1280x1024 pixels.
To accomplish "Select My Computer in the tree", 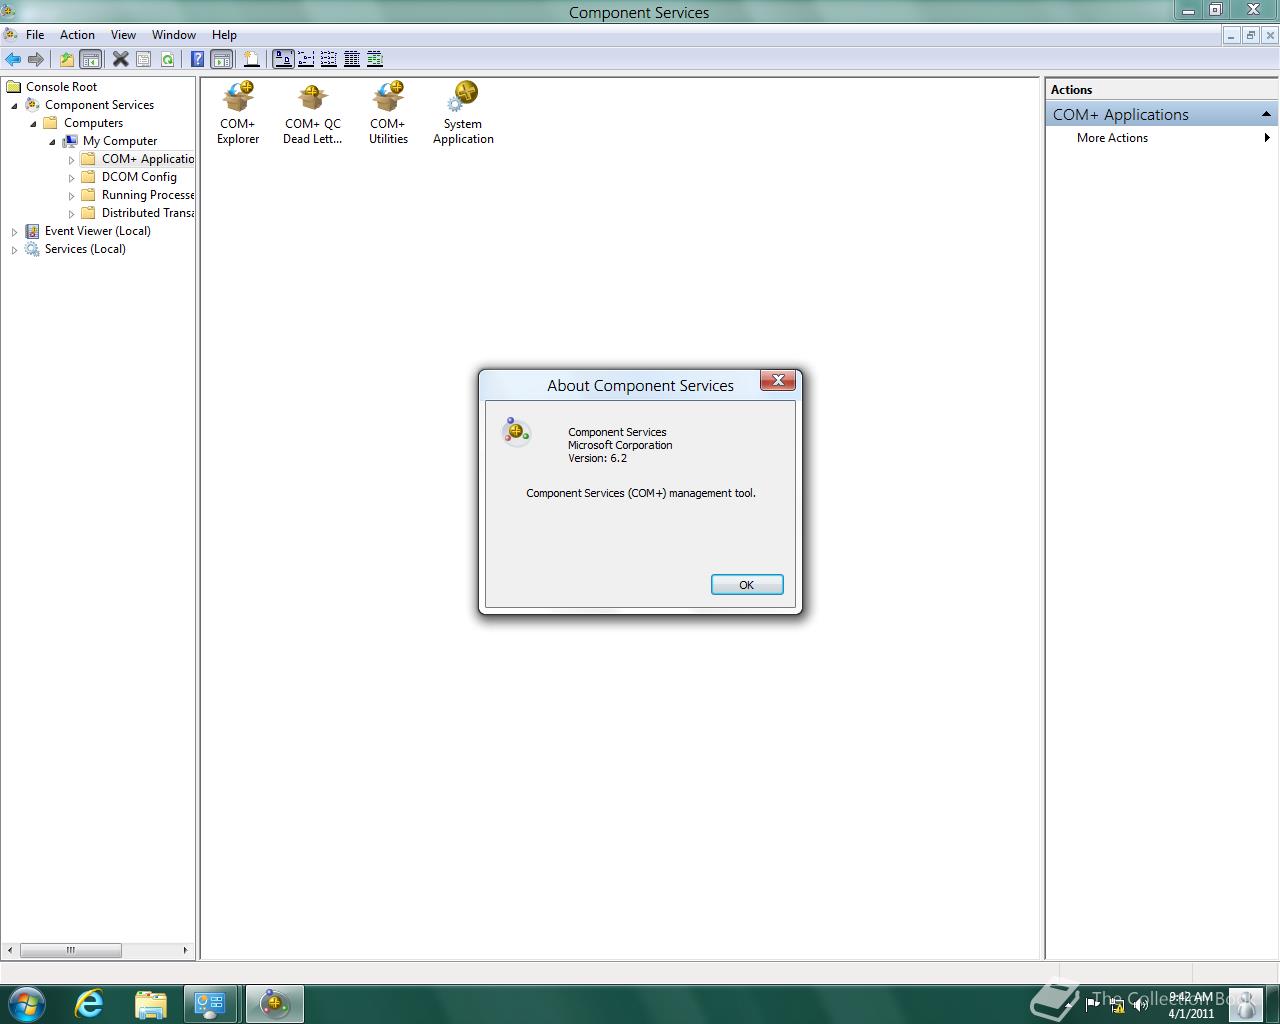I will [x=119, y=141].
